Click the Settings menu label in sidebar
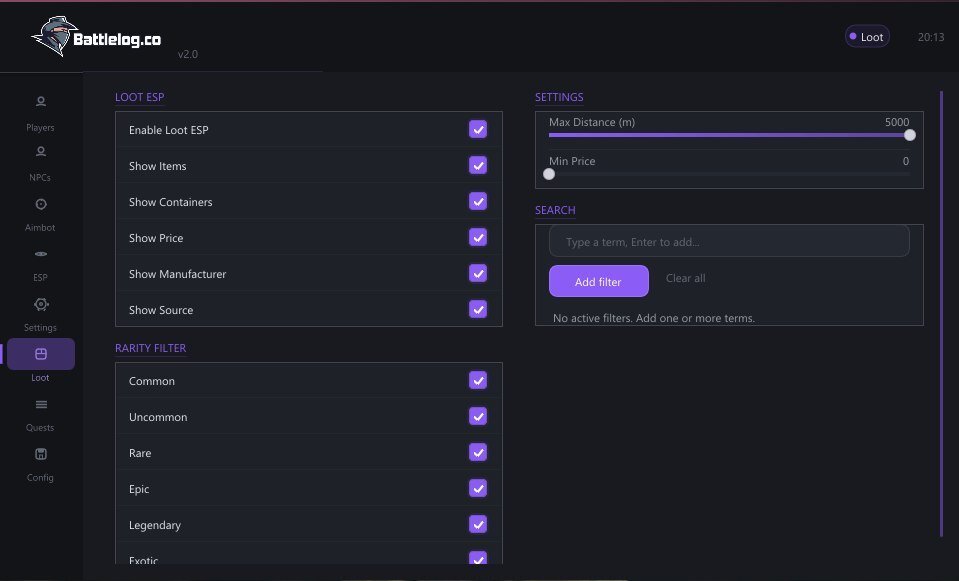 click(40, 328)
